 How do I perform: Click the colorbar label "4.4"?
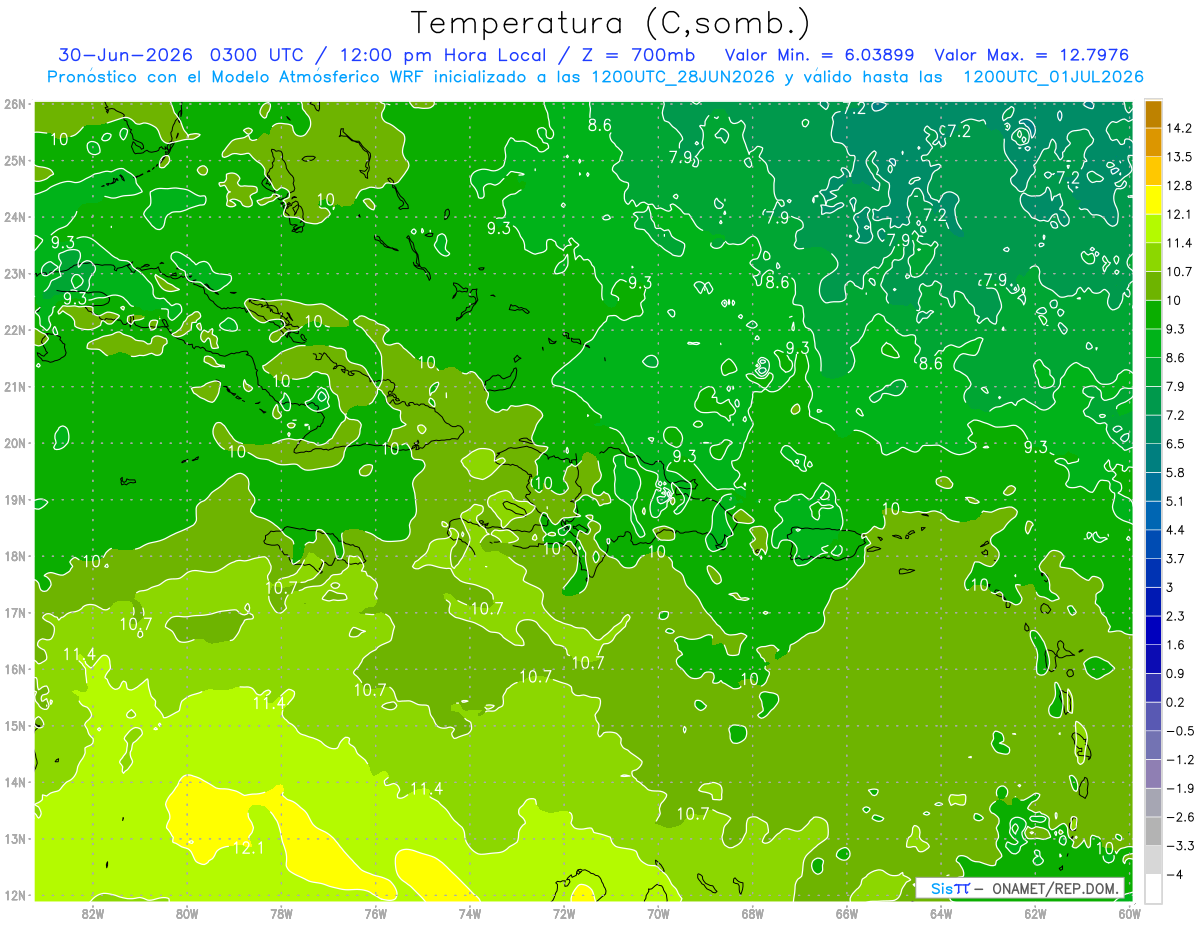click(1175, 530)
